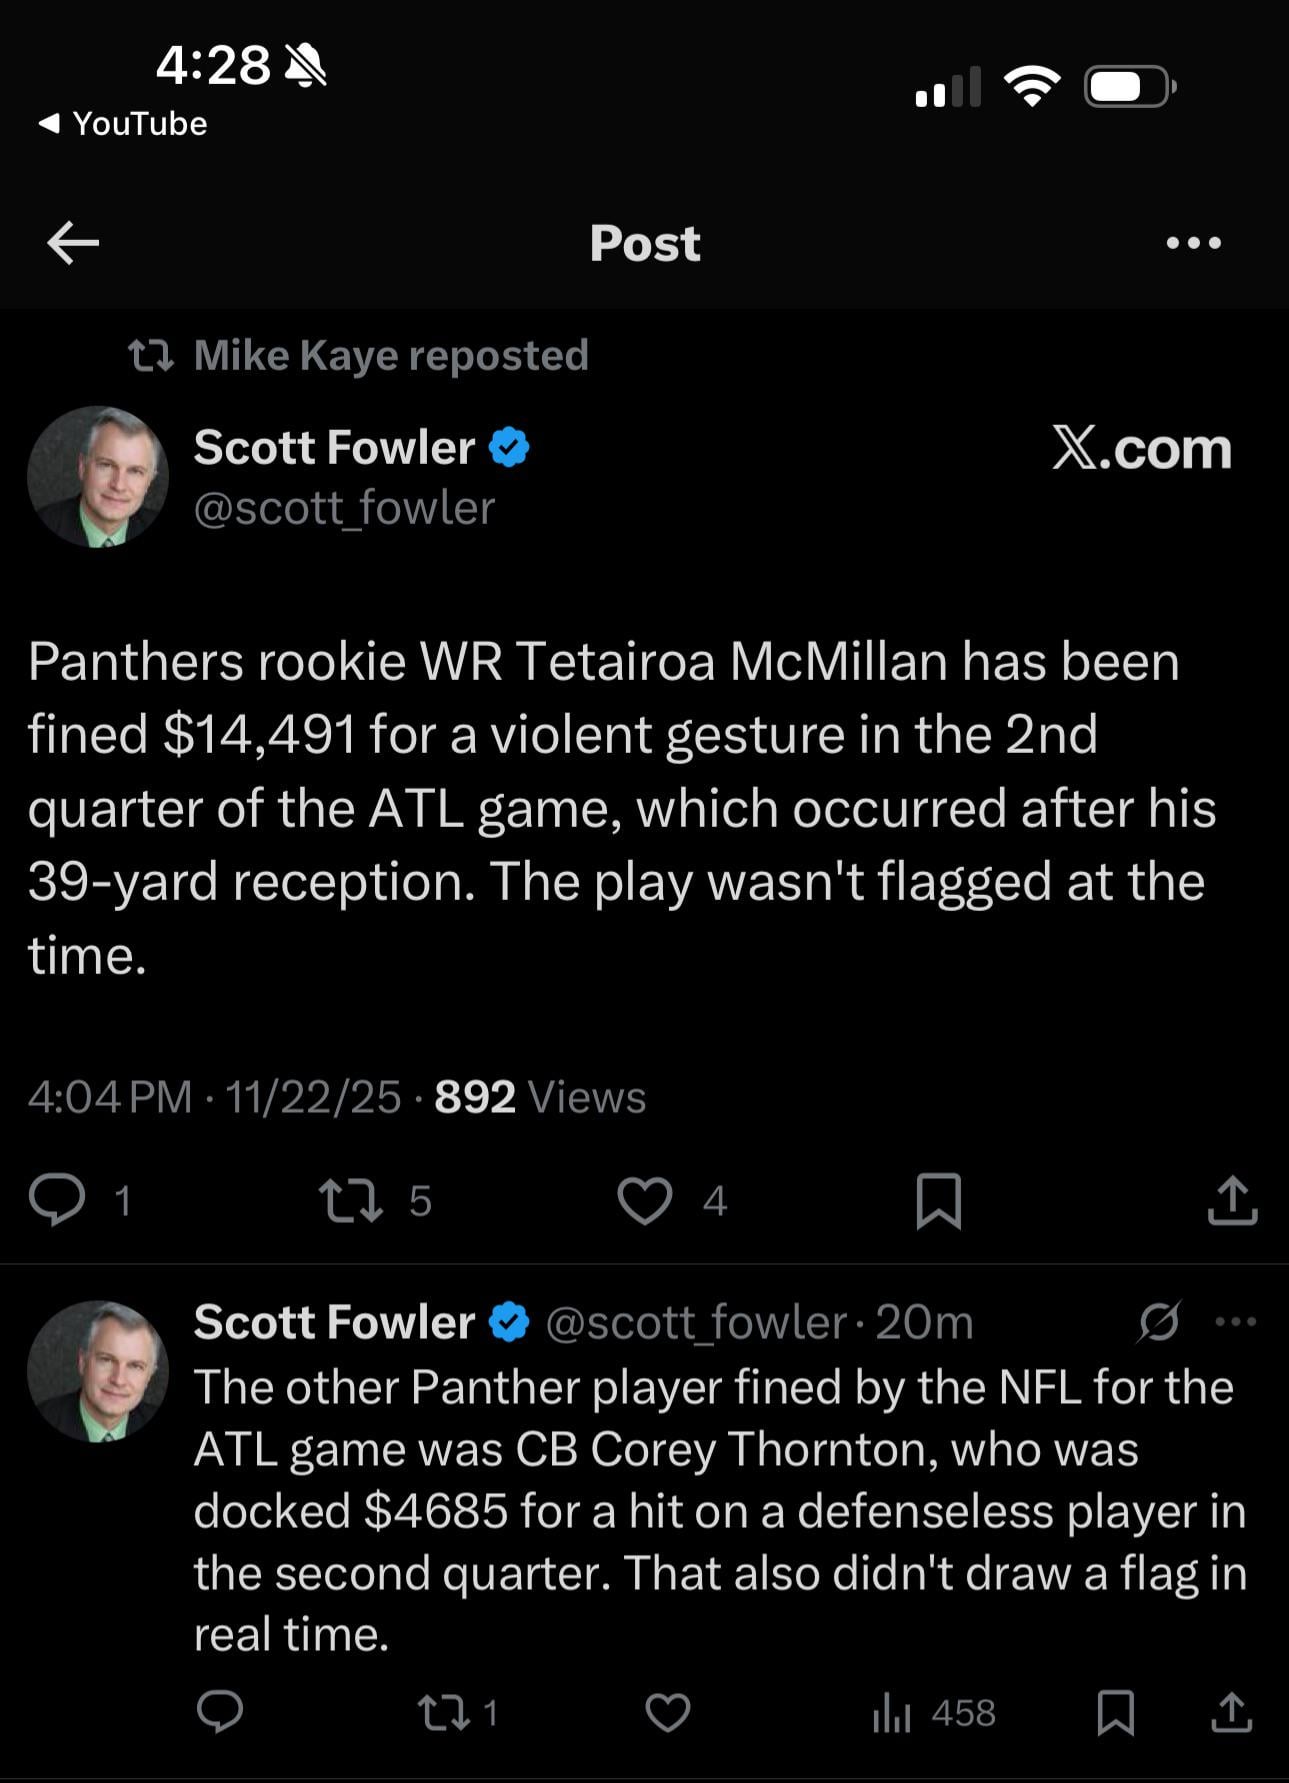Open the Grok icon on the reply
1289x1783 pixels.
[1160, 1322]
